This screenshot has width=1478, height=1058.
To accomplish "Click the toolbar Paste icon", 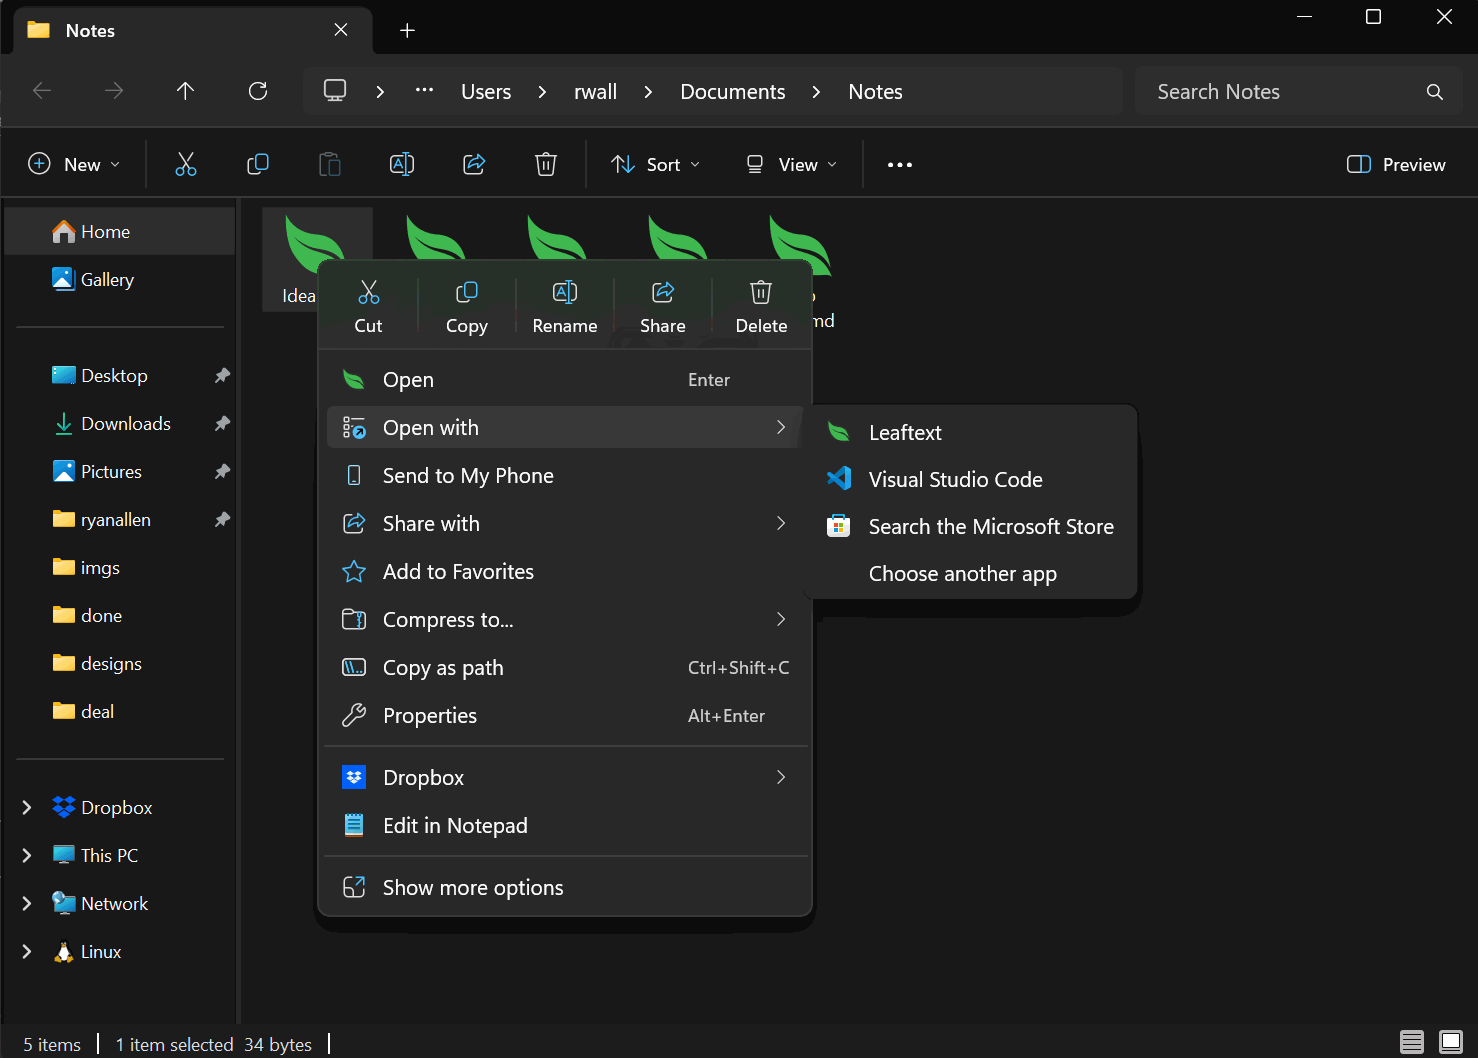I will click(330, 164).
